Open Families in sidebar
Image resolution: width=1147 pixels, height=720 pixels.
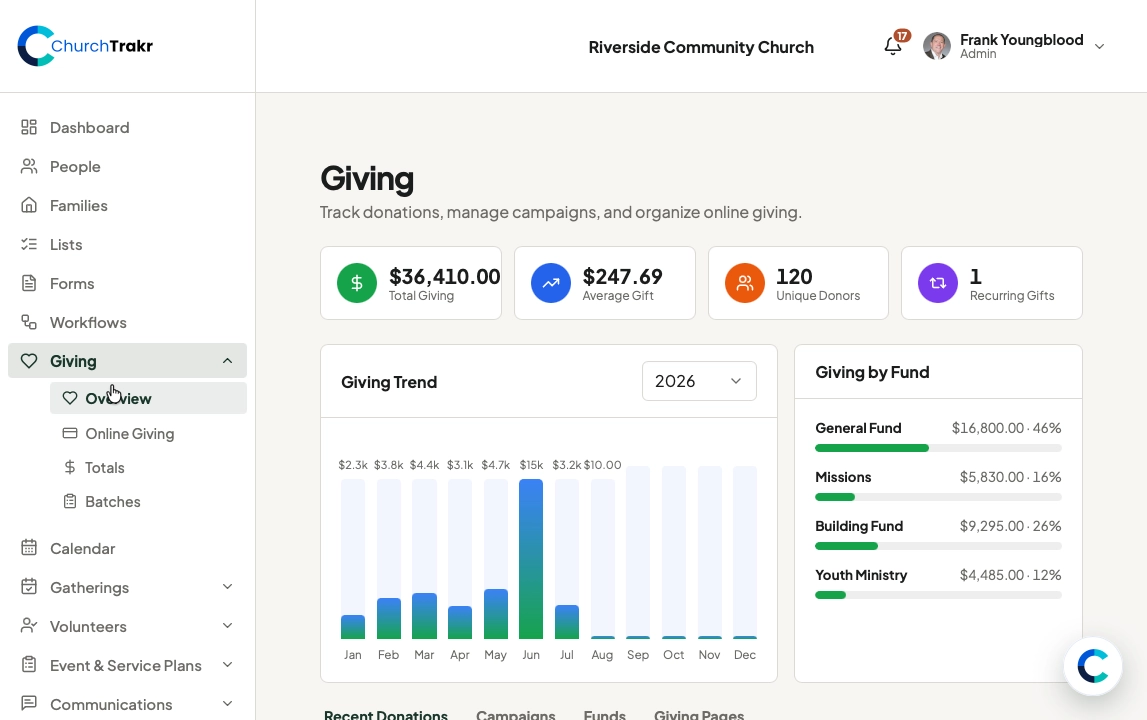(78, 206)
